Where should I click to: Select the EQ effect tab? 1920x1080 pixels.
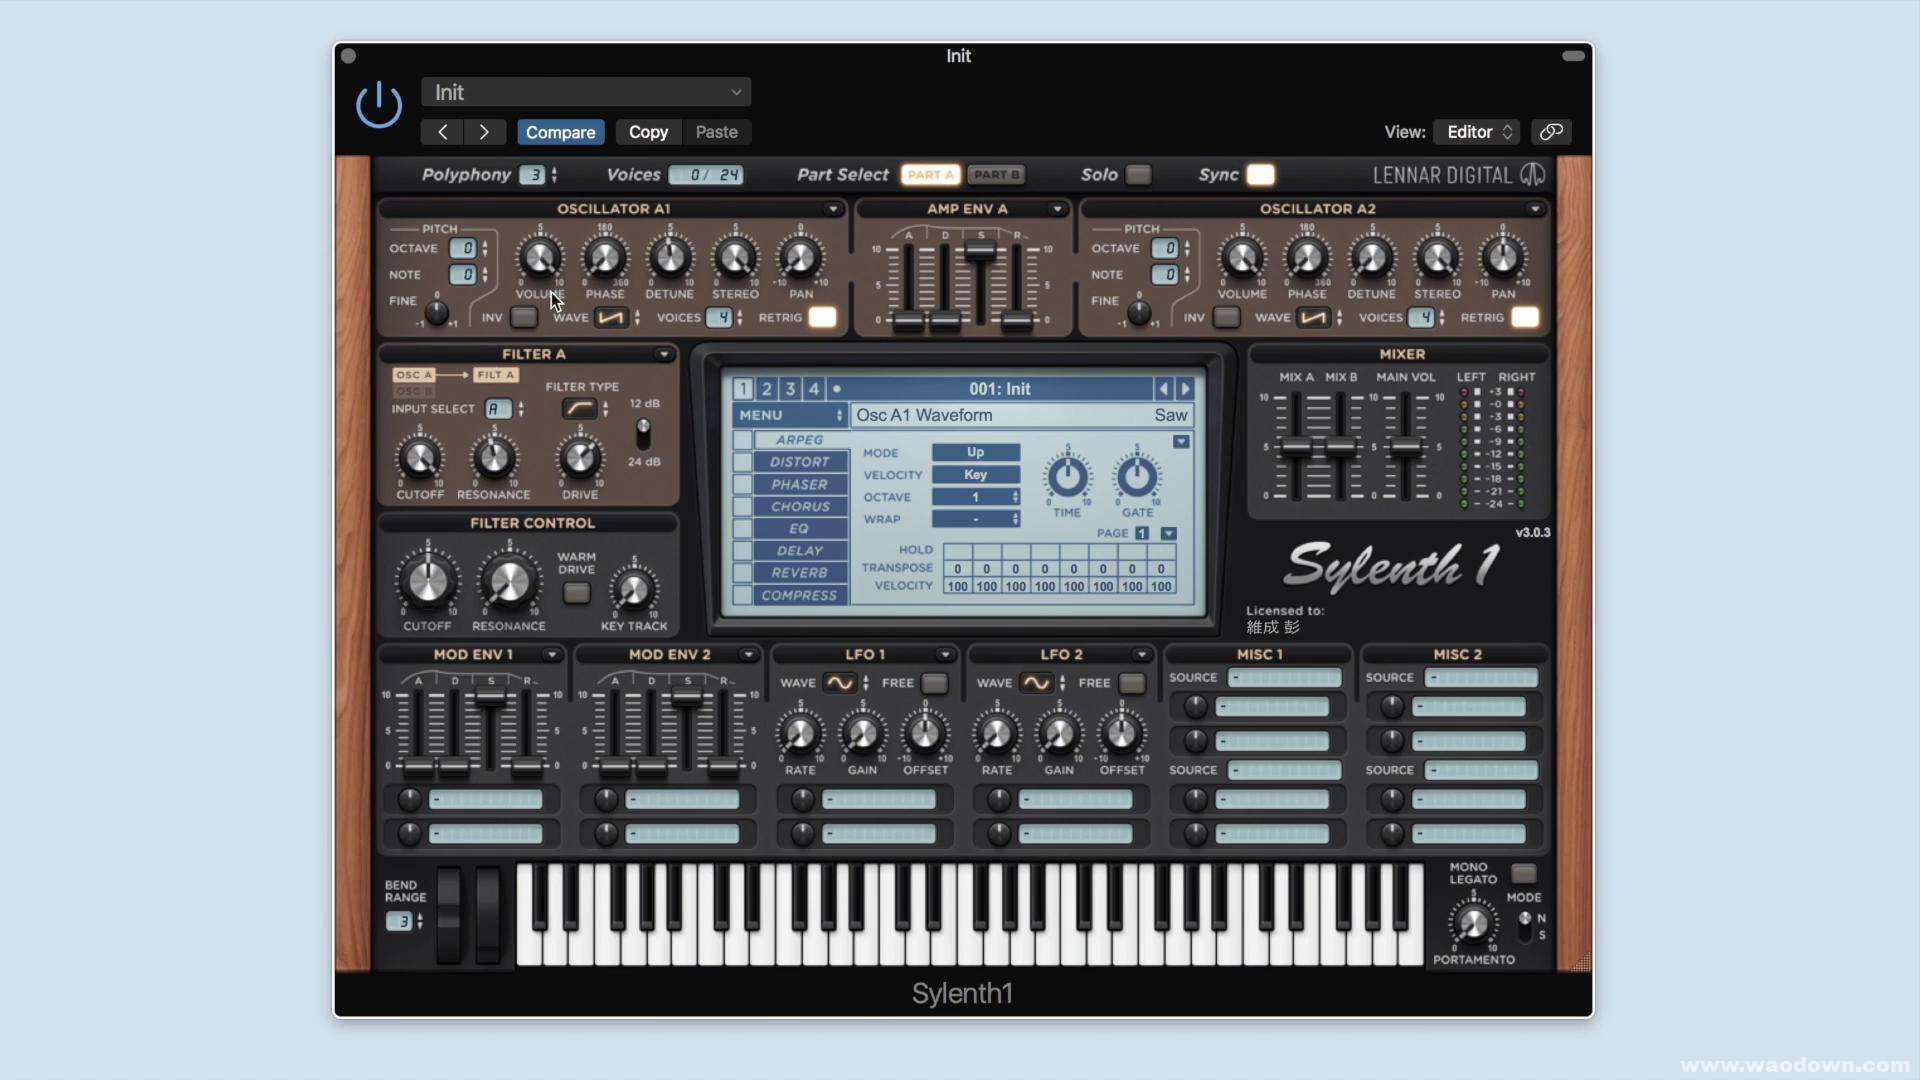tap(800, 529)
